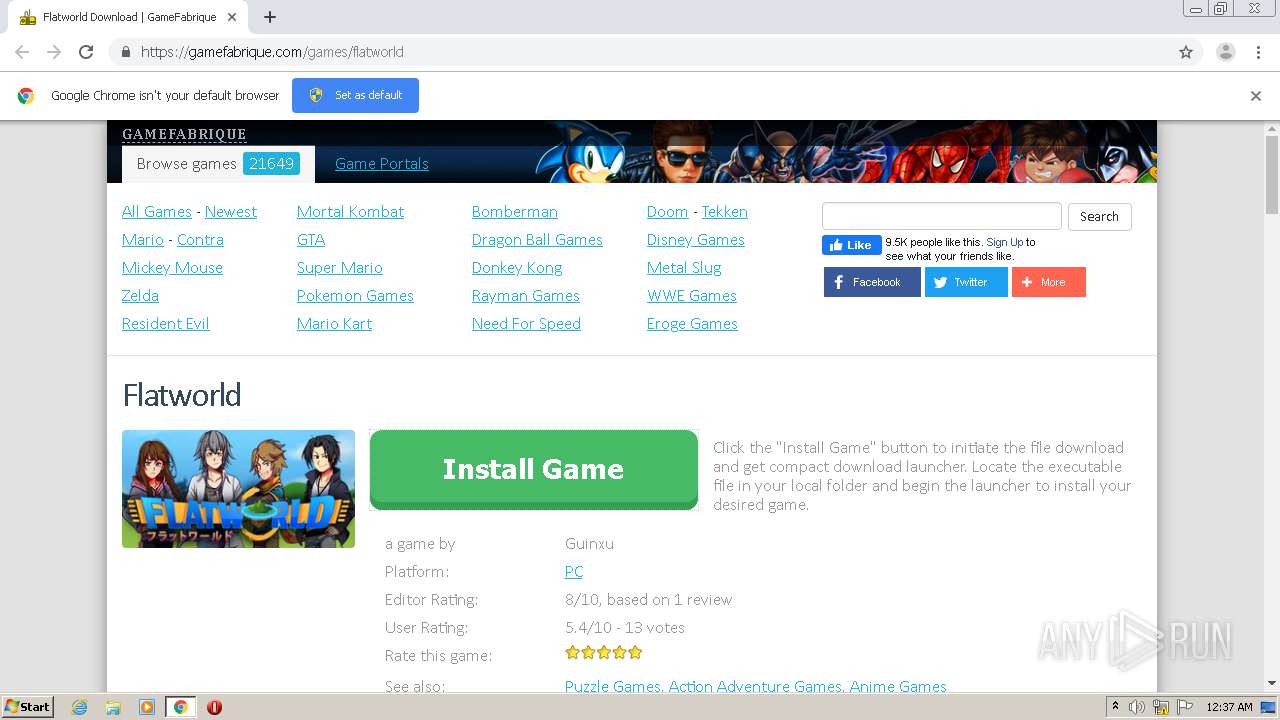Viewport: 1280px width, 720px height.
Task: Click the volume icon in system tray
Action: (x=1137, y=707)
